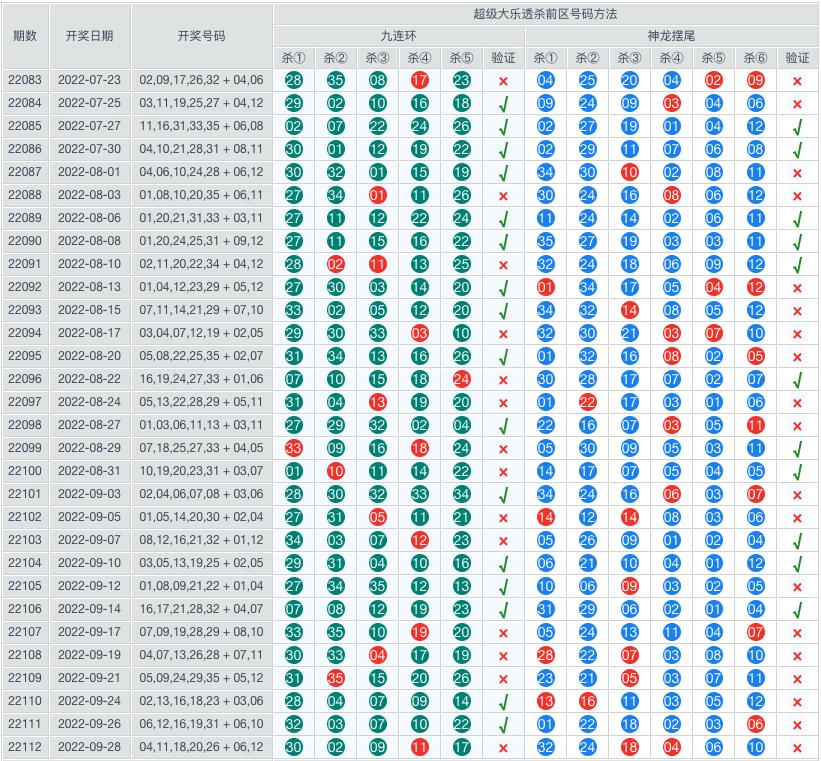The width and height of the screenshot is (821, 761).
Task: Click 杀③ header under 神龙摆尾
Action: point(629,58)
